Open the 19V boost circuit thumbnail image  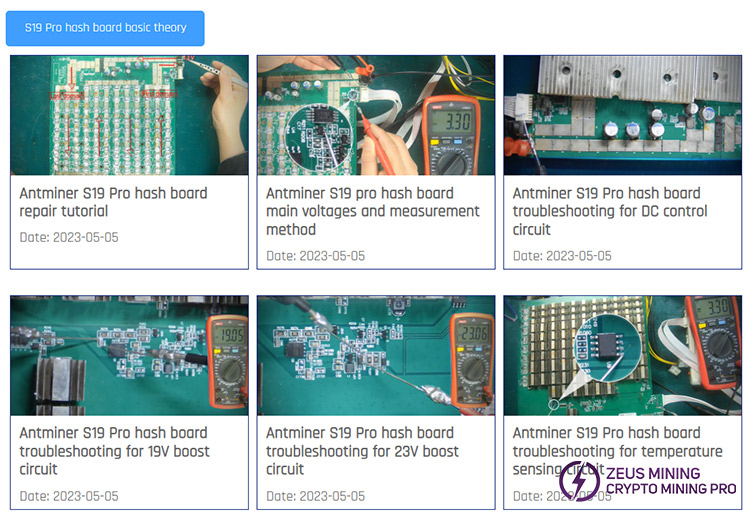coord(129,356)
